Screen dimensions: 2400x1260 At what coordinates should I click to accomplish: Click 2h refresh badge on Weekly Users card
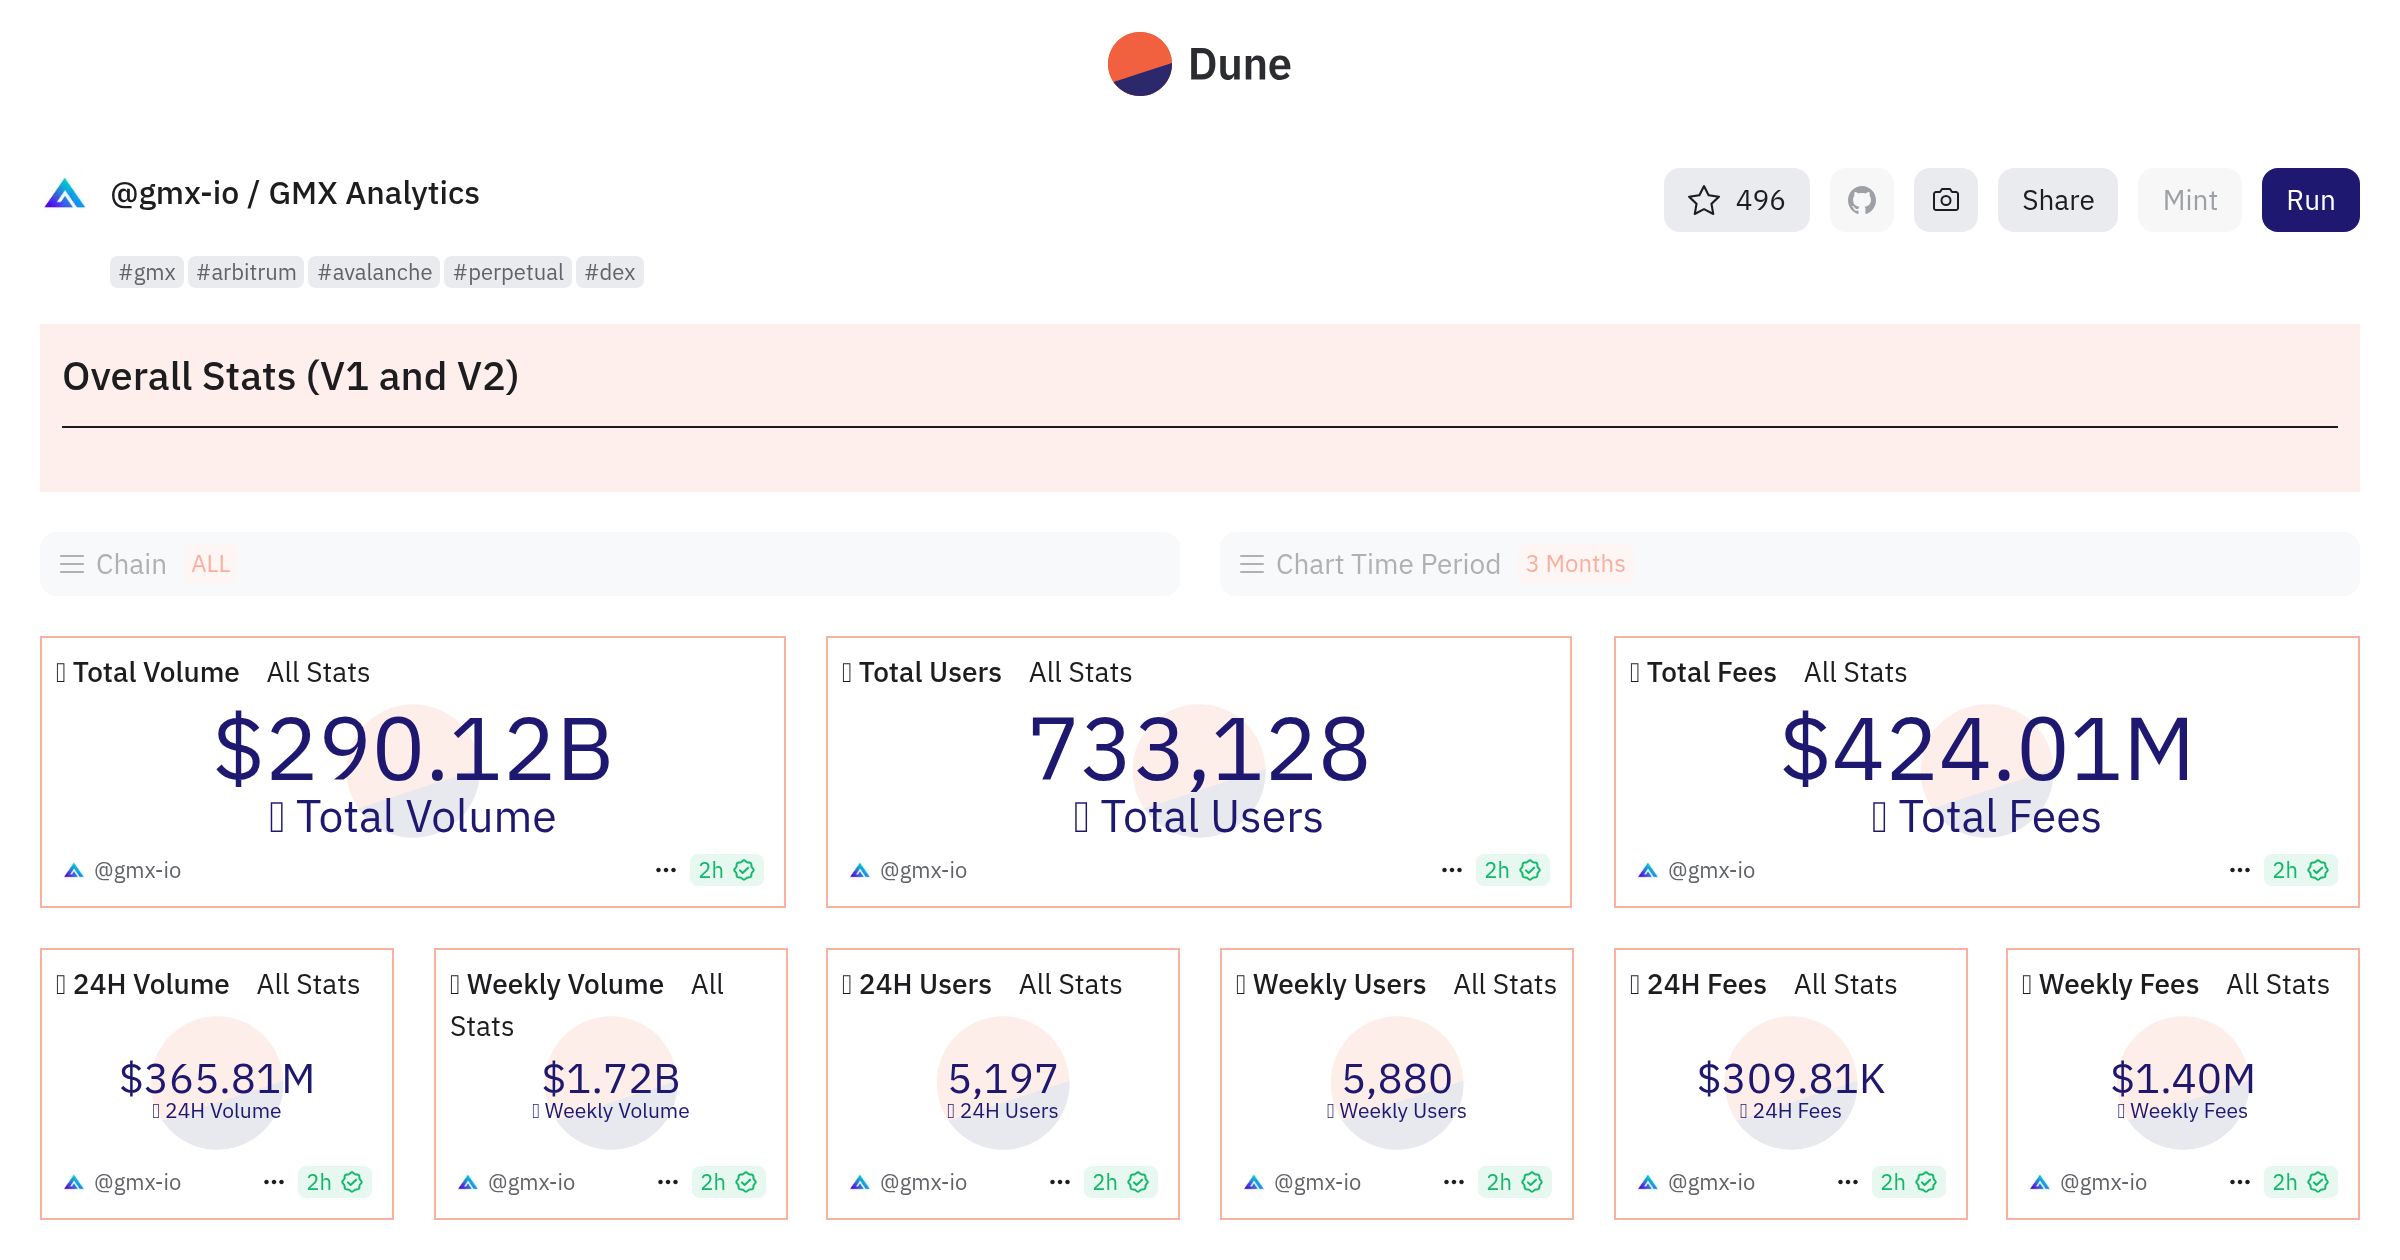(x=1515, y=1182)
